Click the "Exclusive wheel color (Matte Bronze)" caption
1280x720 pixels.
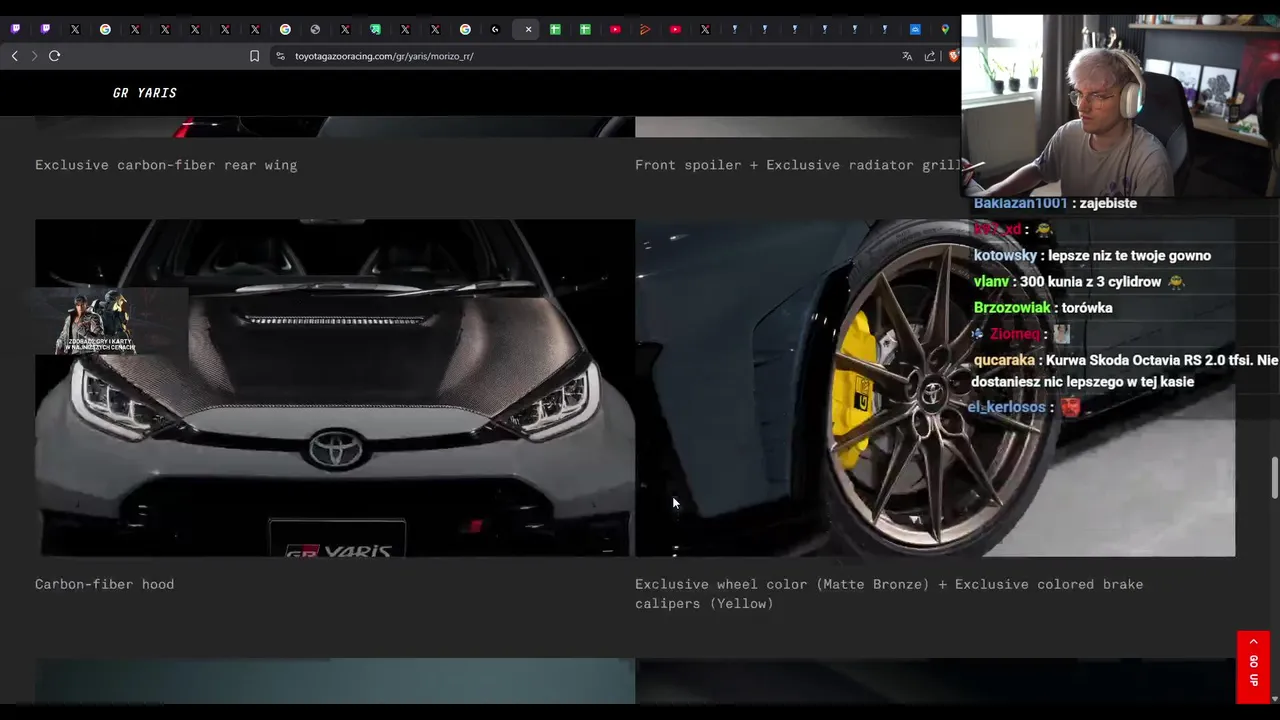[x=782, y=584]
